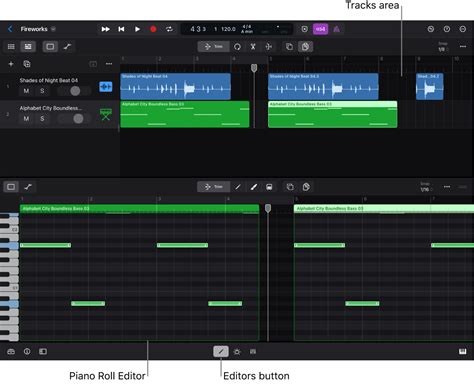Screen dimensions: 474x385
Task: Click the Piano Roll rectangle view button
Action: point(11,187)
